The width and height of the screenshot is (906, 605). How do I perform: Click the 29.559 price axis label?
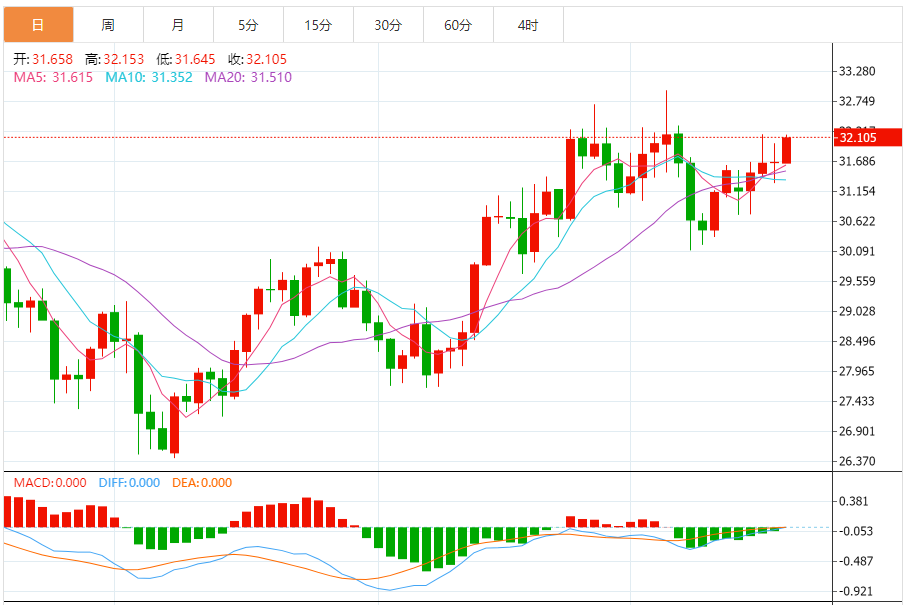click(x=857, y=282)
